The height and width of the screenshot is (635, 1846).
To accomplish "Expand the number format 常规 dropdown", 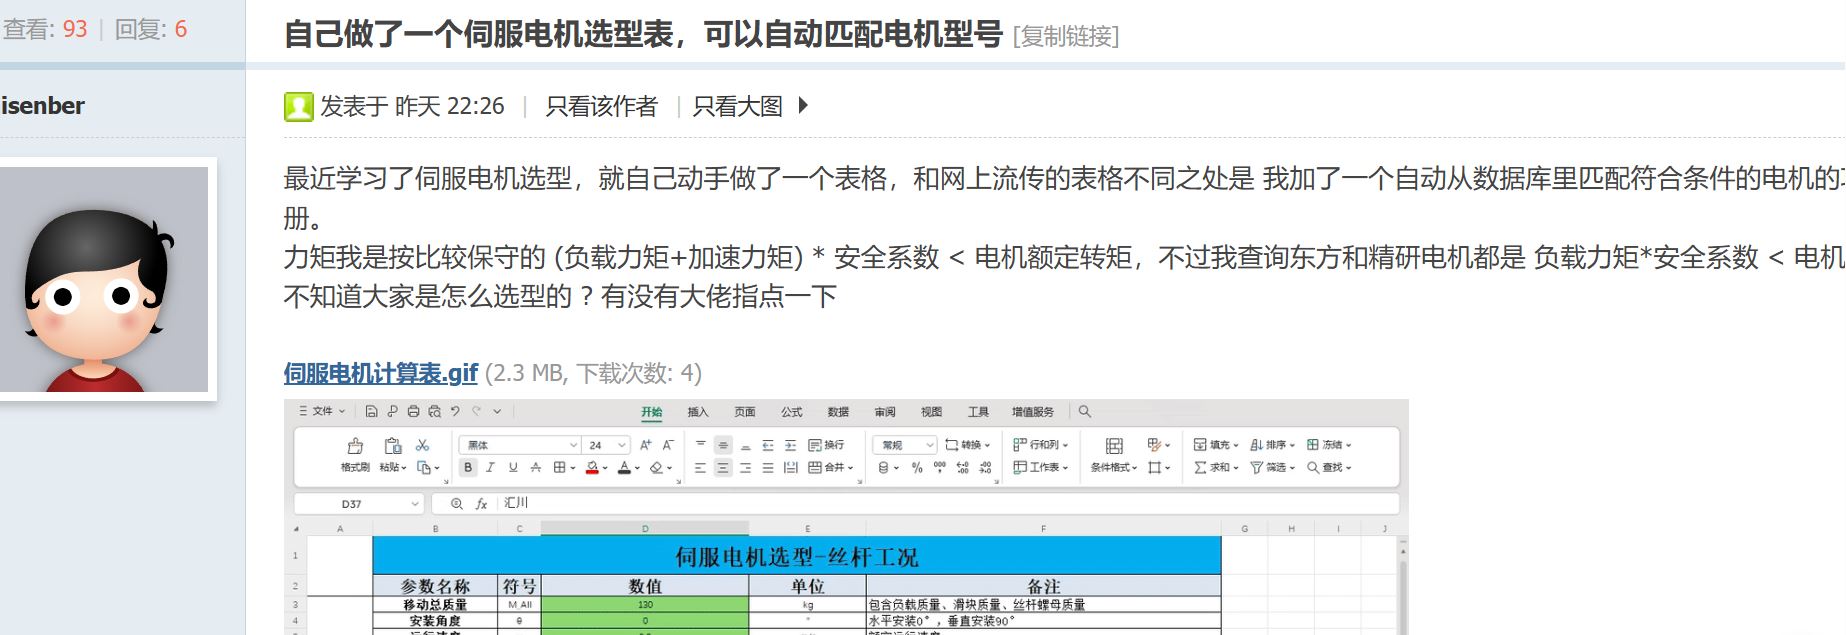I will [929, 445].
